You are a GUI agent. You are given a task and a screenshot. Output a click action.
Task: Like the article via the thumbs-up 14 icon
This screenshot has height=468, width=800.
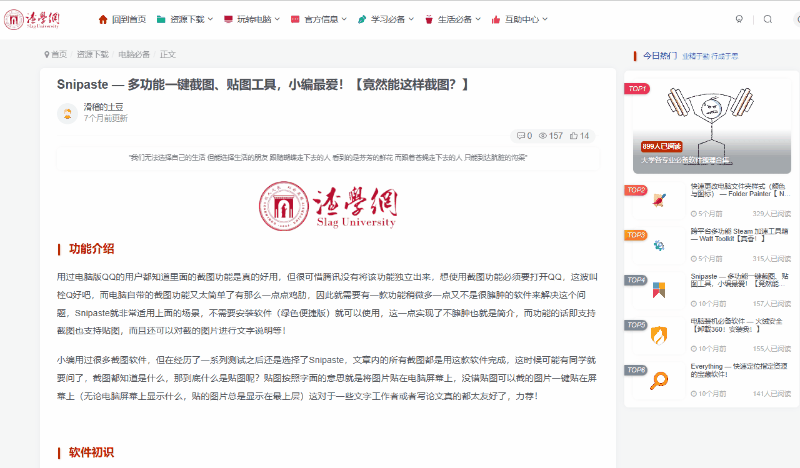tap(574, 136)
